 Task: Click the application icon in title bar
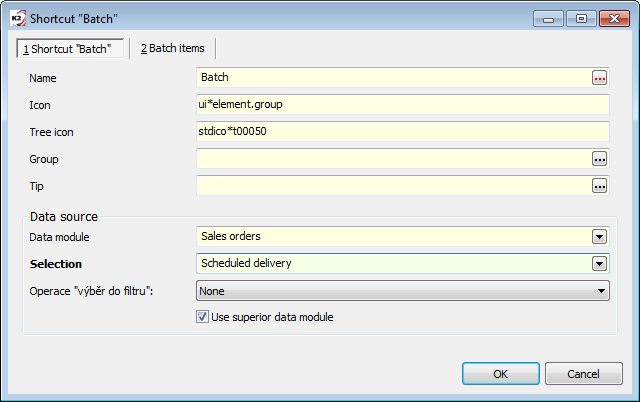click(14, 16)
